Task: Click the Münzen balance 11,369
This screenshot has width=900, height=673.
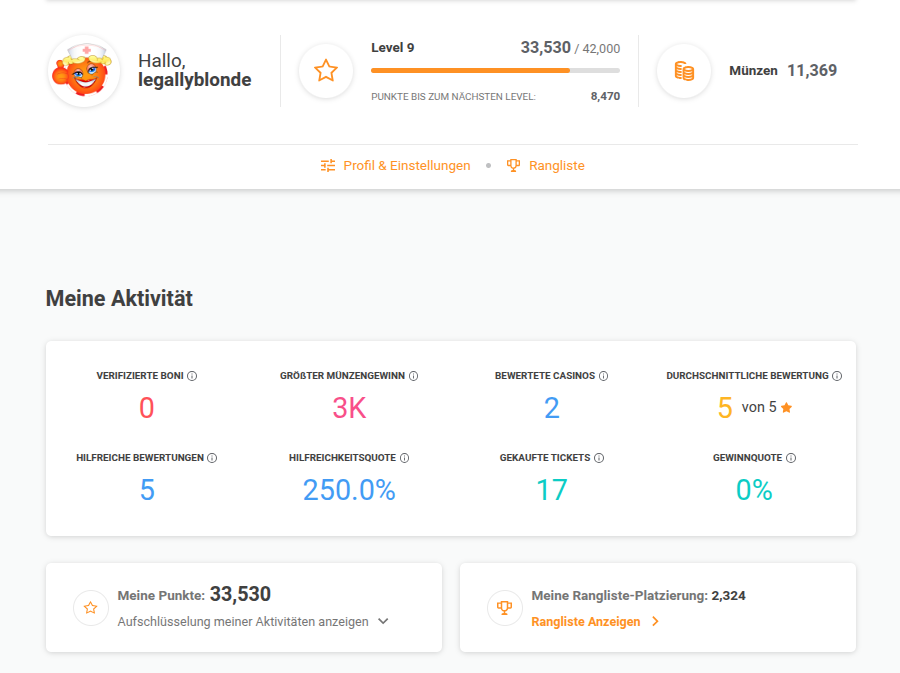Action: click(x=812, y=71)
